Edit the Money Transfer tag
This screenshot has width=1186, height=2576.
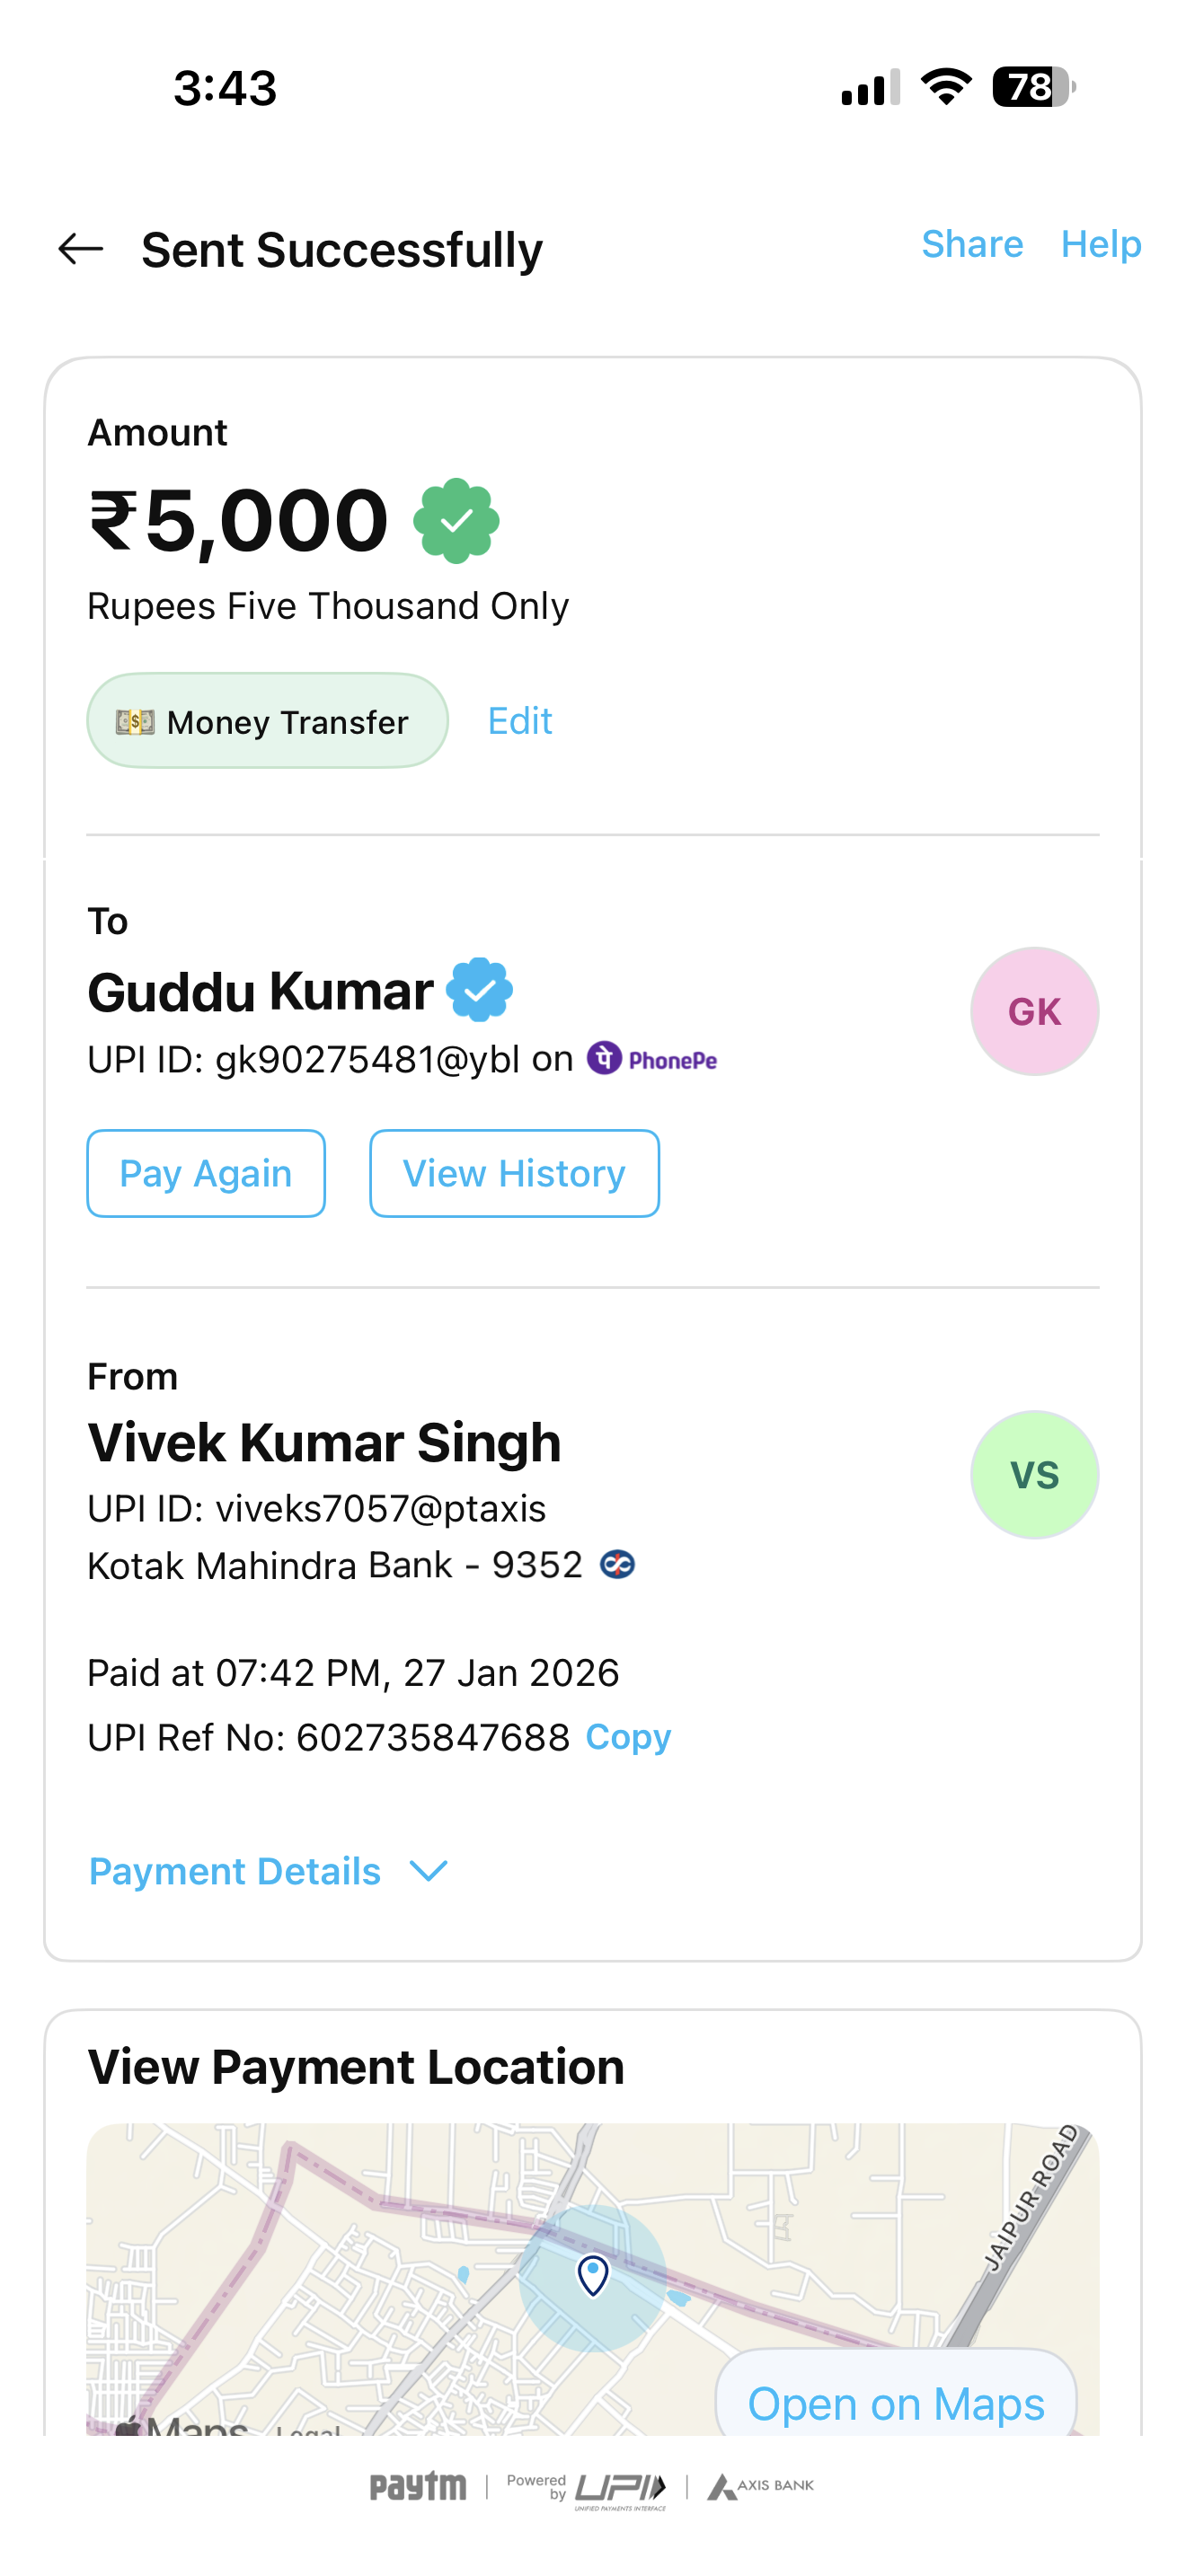click(x=520, y=721)
